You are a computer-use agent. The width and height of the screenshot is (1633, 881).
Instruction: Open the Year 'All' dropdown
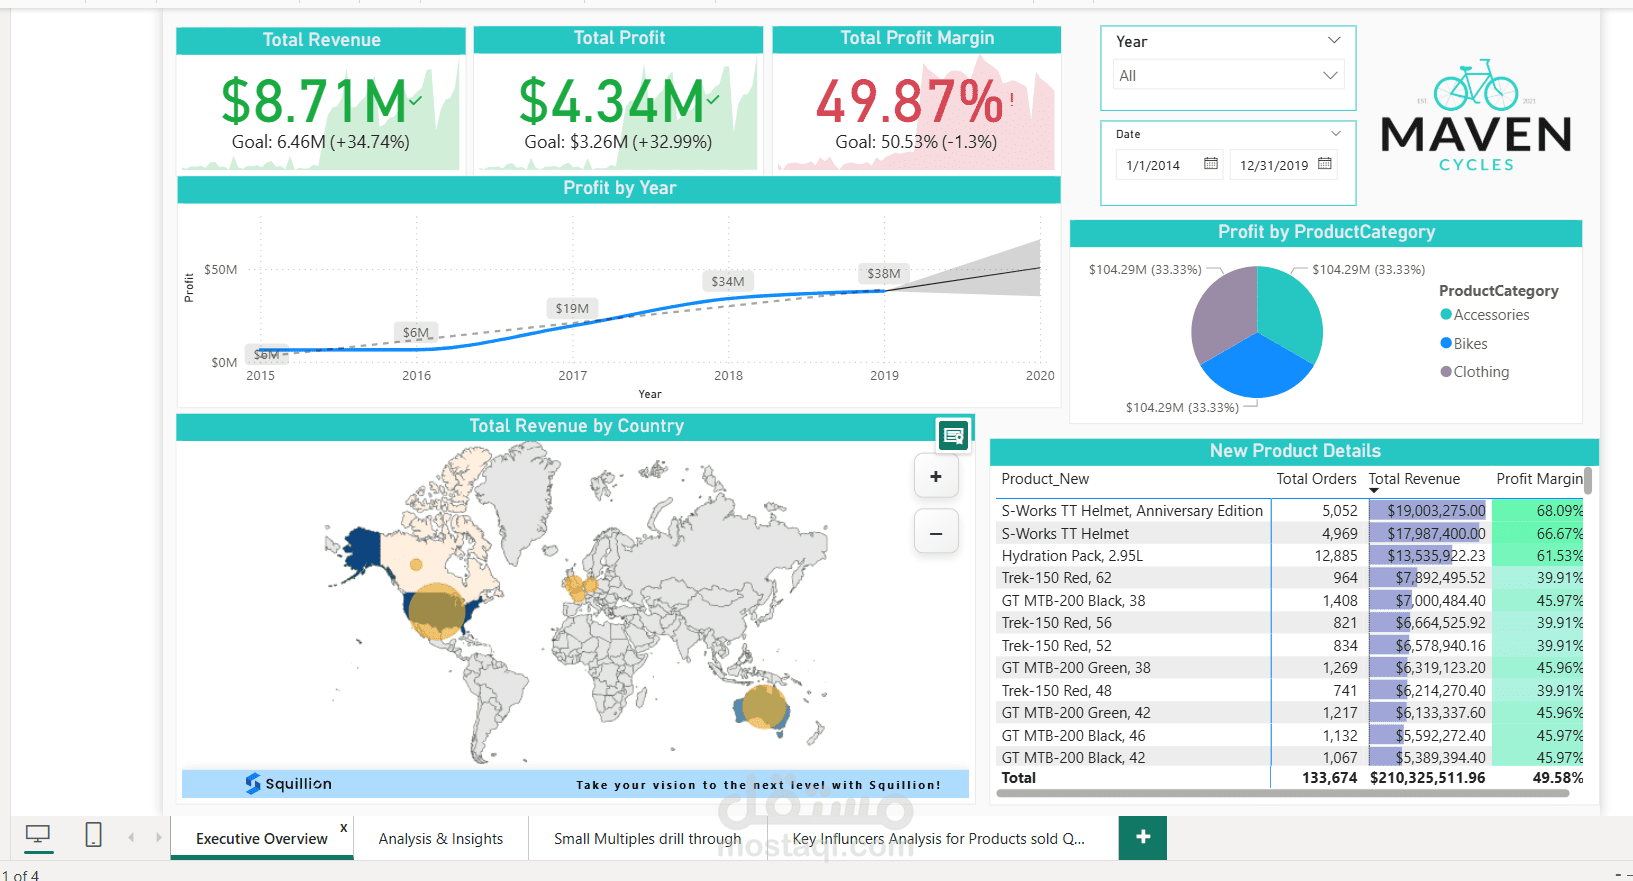[1228, 75]
